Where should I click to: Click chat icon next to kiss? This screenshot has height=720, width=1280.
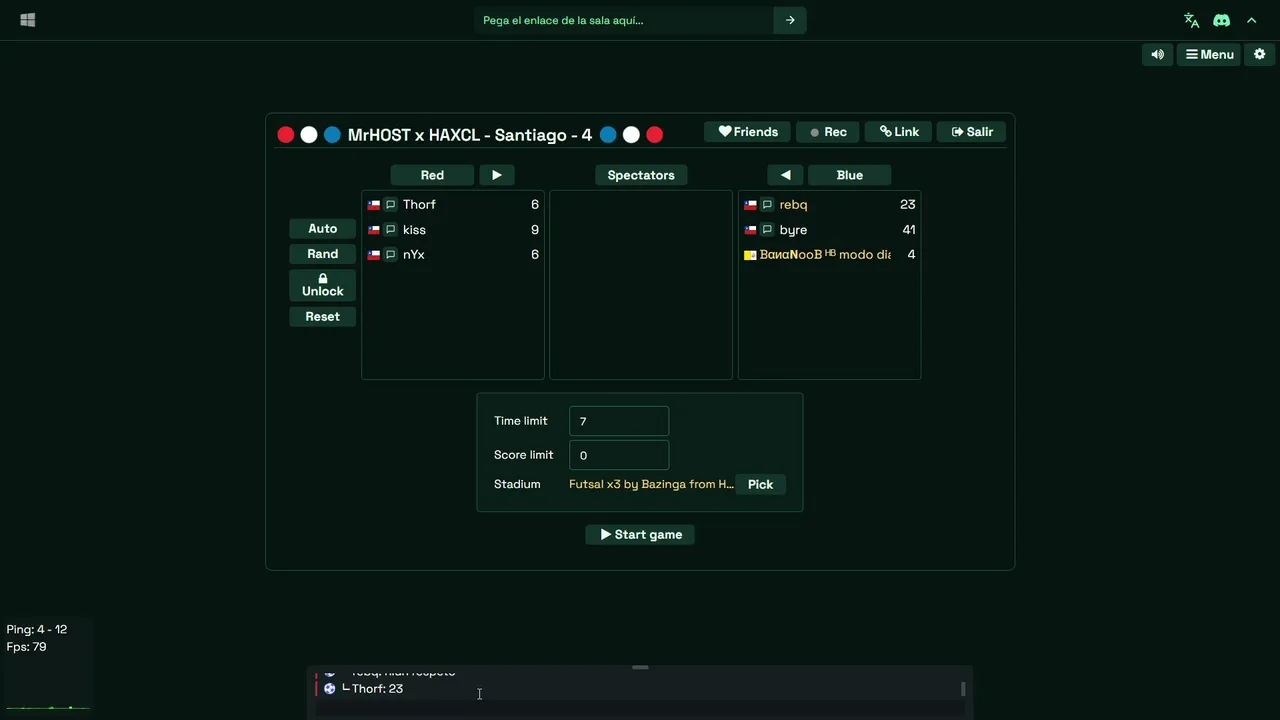click(x=391, y=230)
